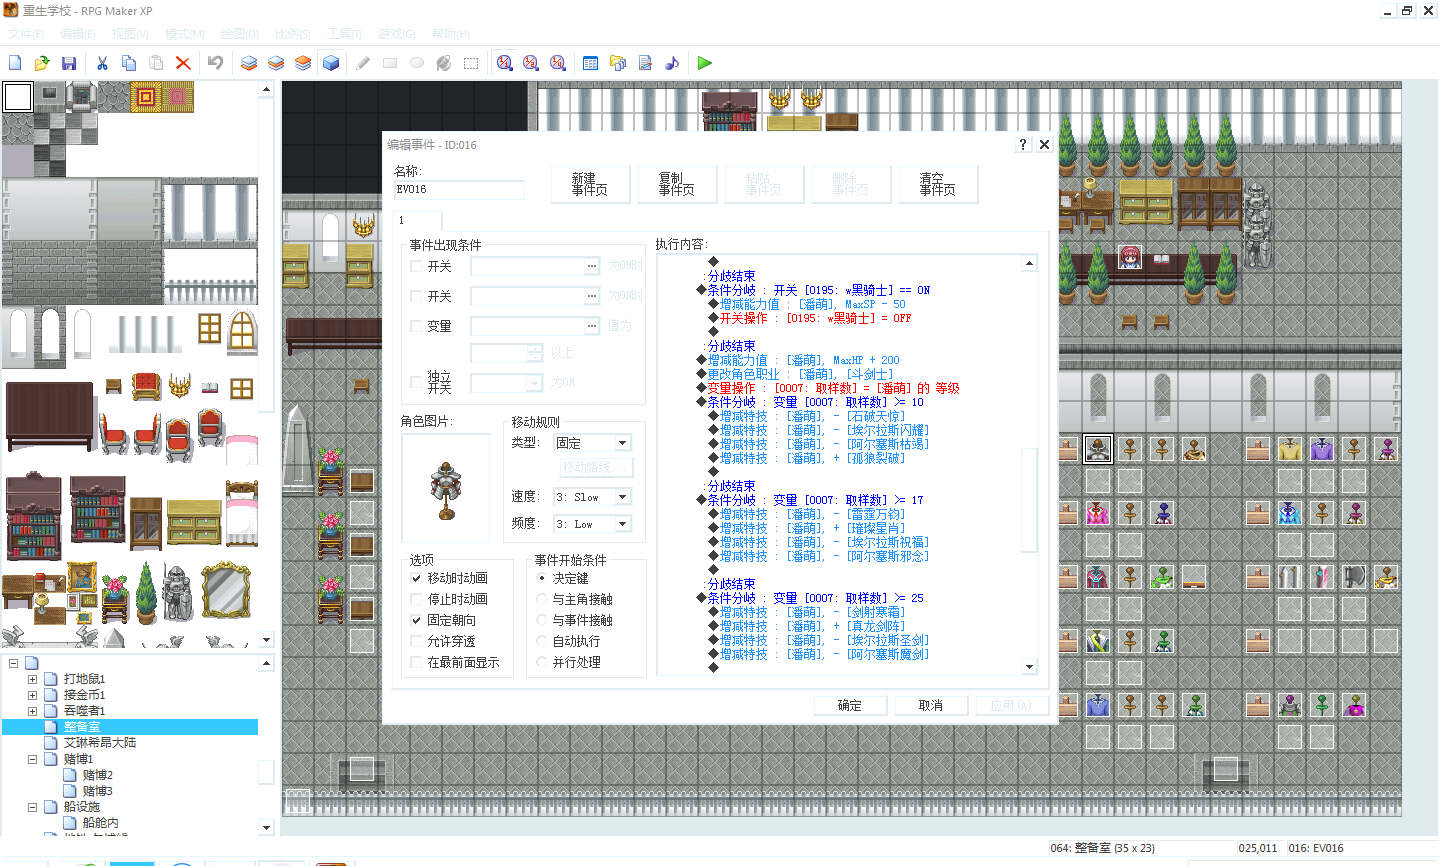Select the first map layer icon
The image size is (1440, 866).
click(x=249, y=63)
